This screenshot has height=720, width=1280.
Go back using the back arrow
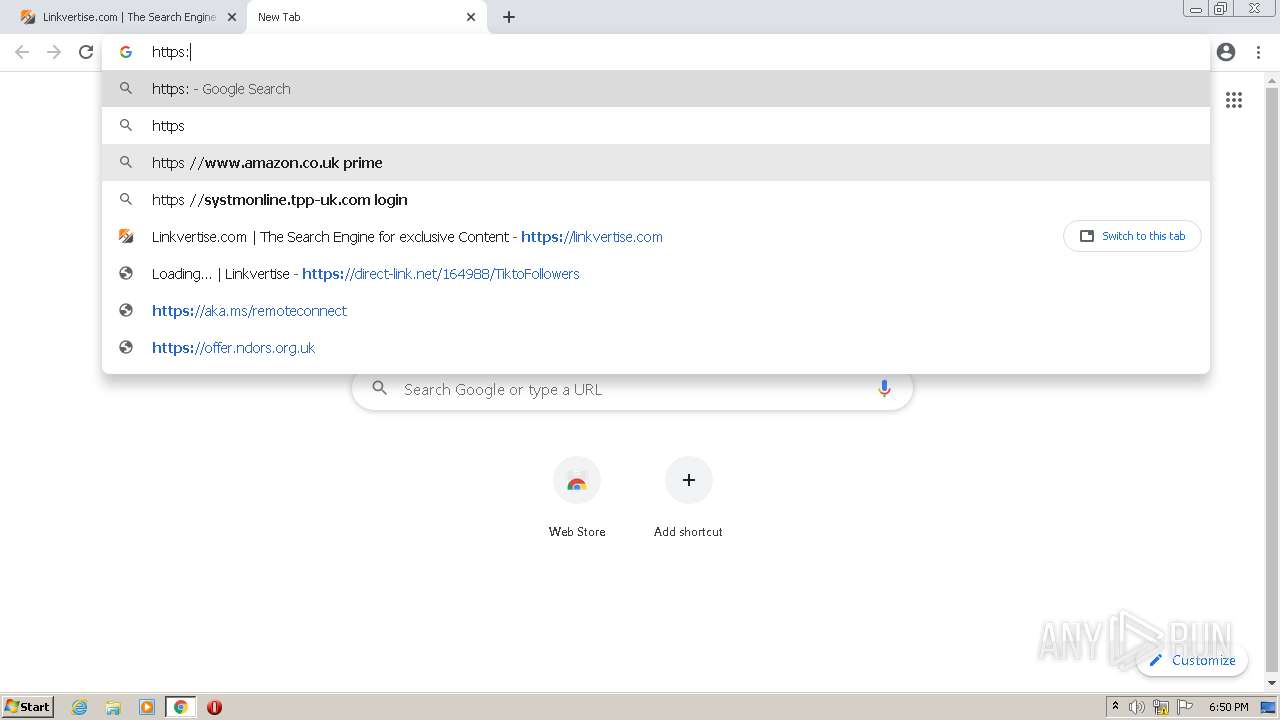click(22, 52)
